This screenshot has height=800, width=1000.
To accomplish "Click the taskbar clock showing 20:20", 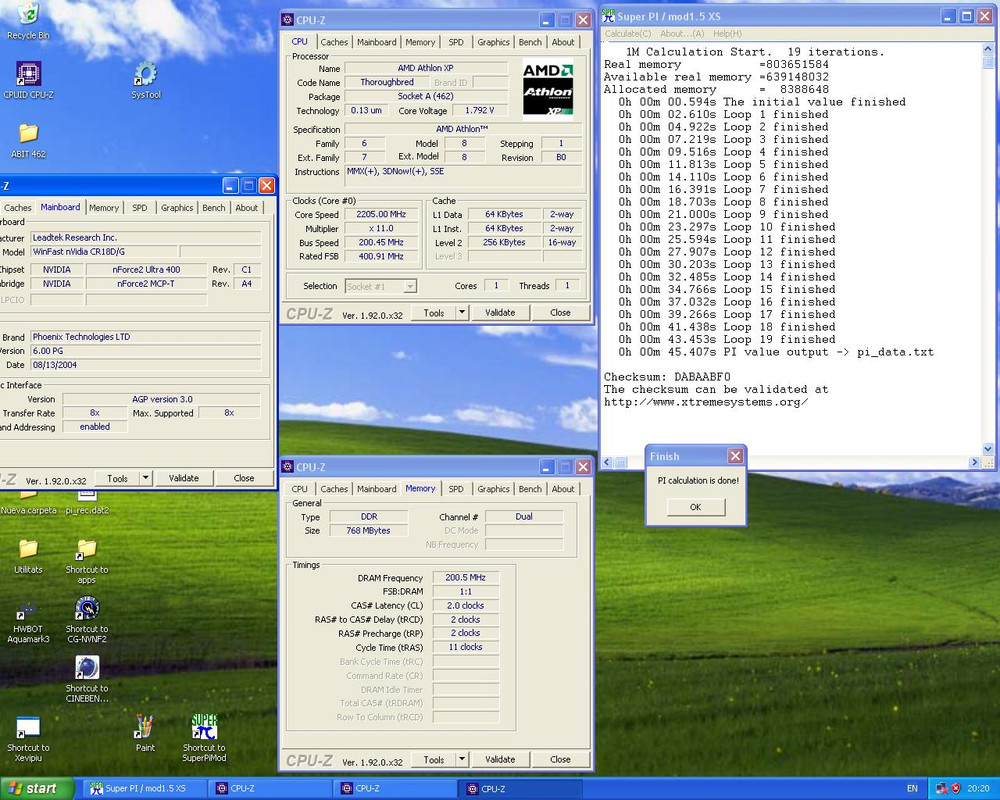I will point(978,789).
